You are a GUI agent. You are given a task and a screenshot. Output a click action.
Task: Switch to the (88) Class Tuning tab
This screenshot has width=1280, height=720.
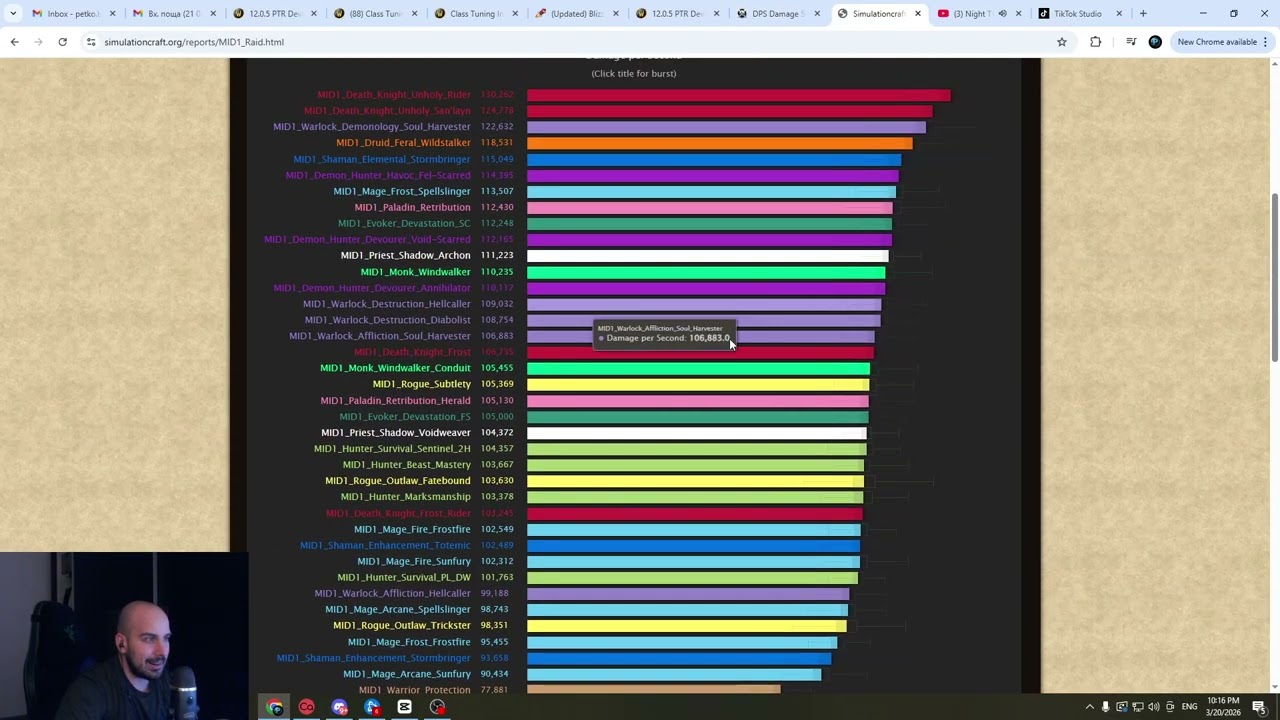click(375, 14)
